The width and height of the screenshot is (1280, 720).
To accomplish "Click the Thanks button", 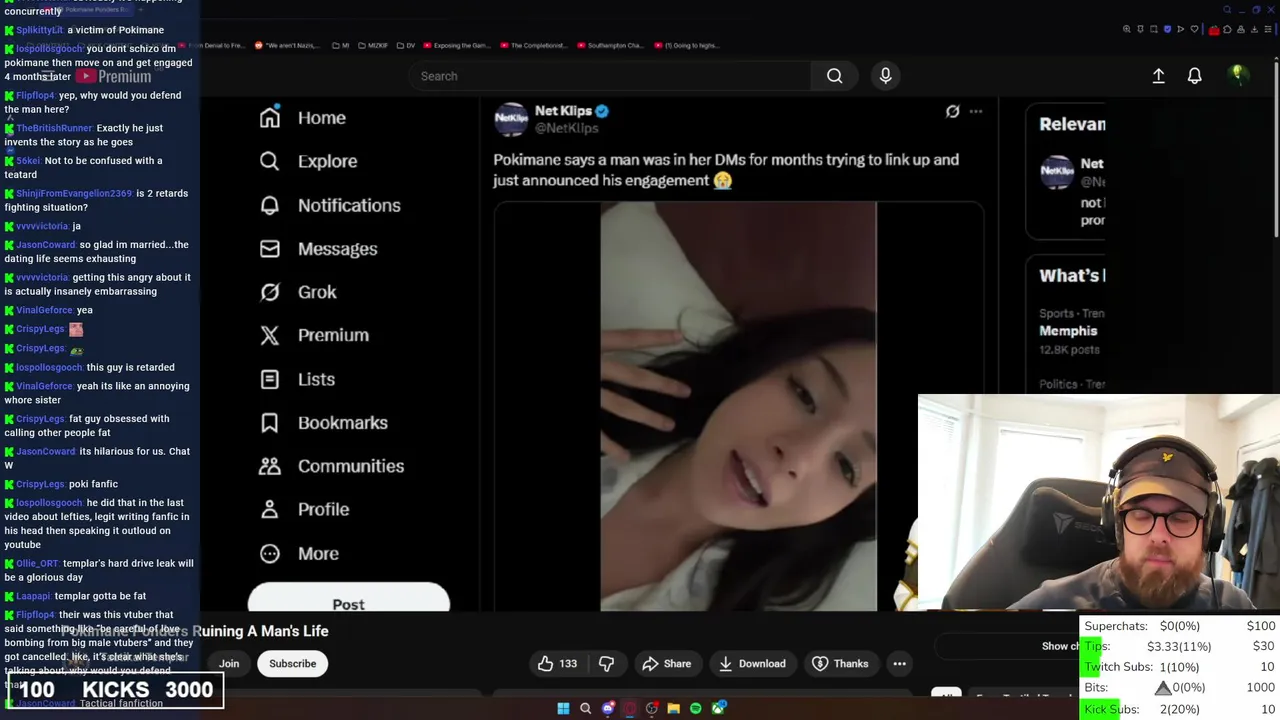I will click(840, 664).
